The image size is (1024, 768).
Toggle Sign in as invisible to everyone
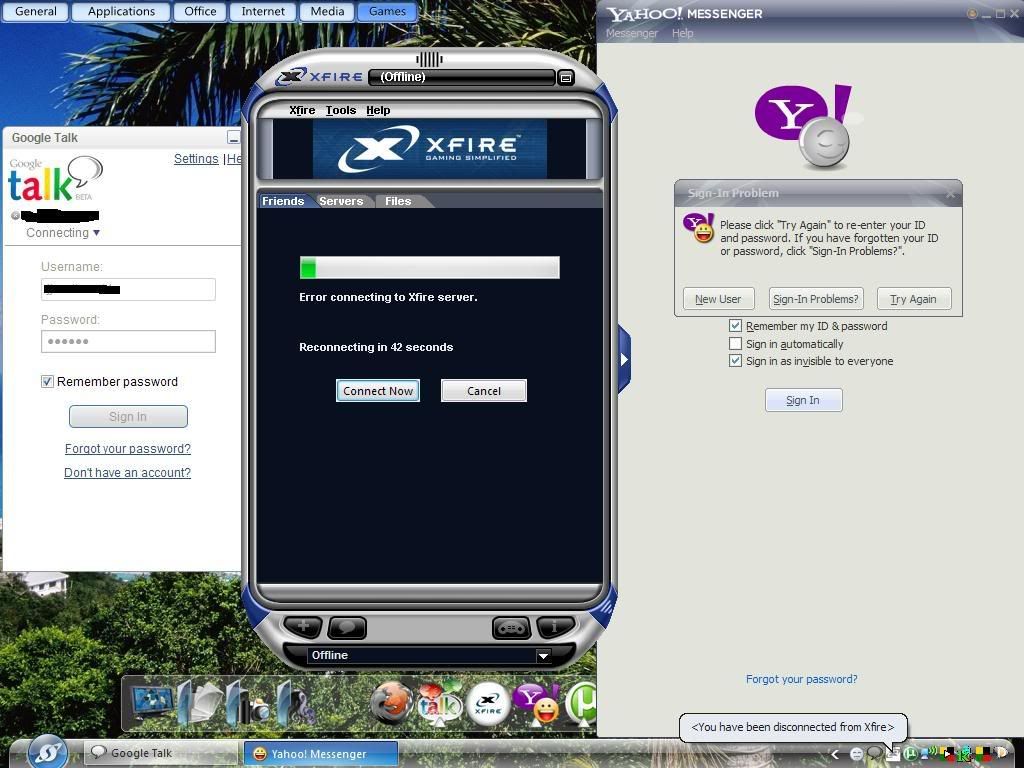(x=735, y=360)
